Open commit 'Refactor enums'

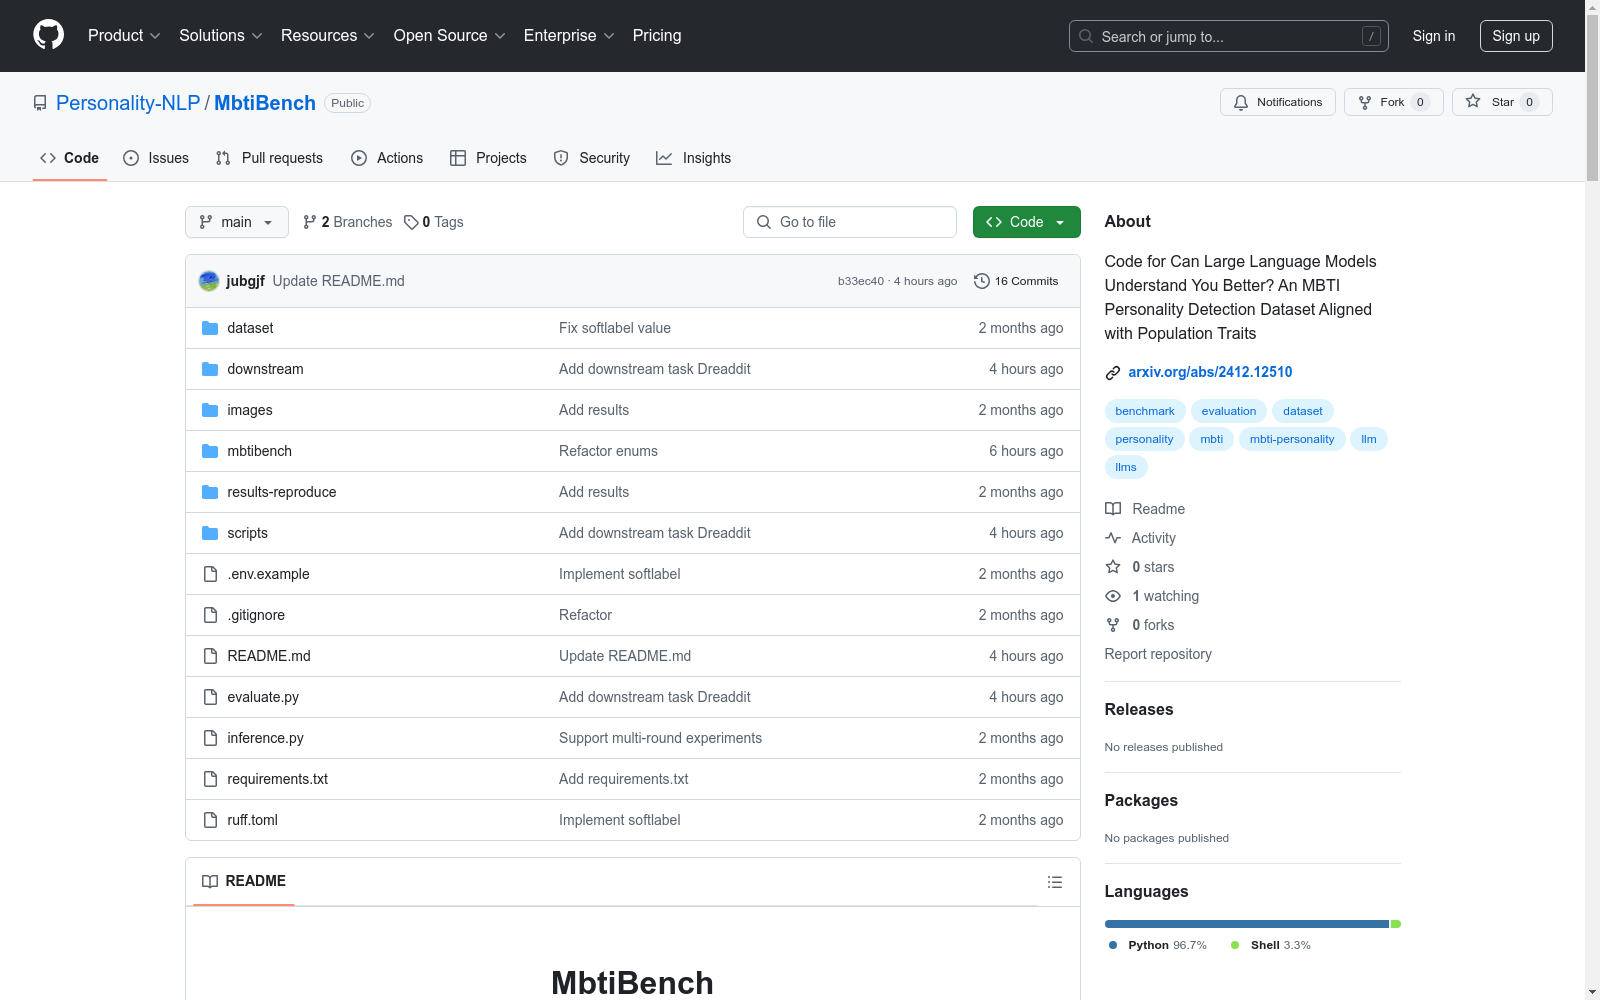[x=608, y=451]
